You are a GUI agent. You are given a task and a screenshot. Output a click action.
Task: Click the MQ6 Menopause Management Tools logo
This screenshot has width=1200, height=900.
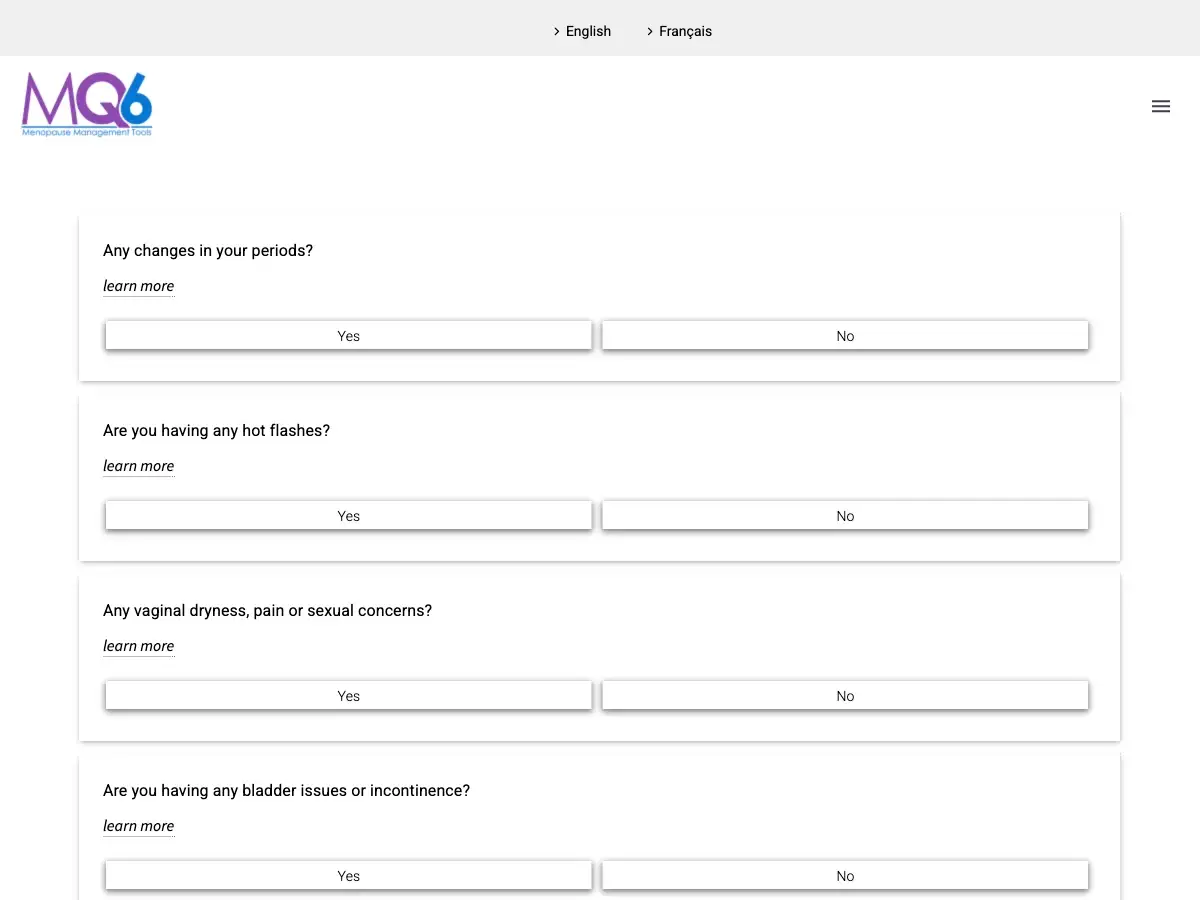87,104
